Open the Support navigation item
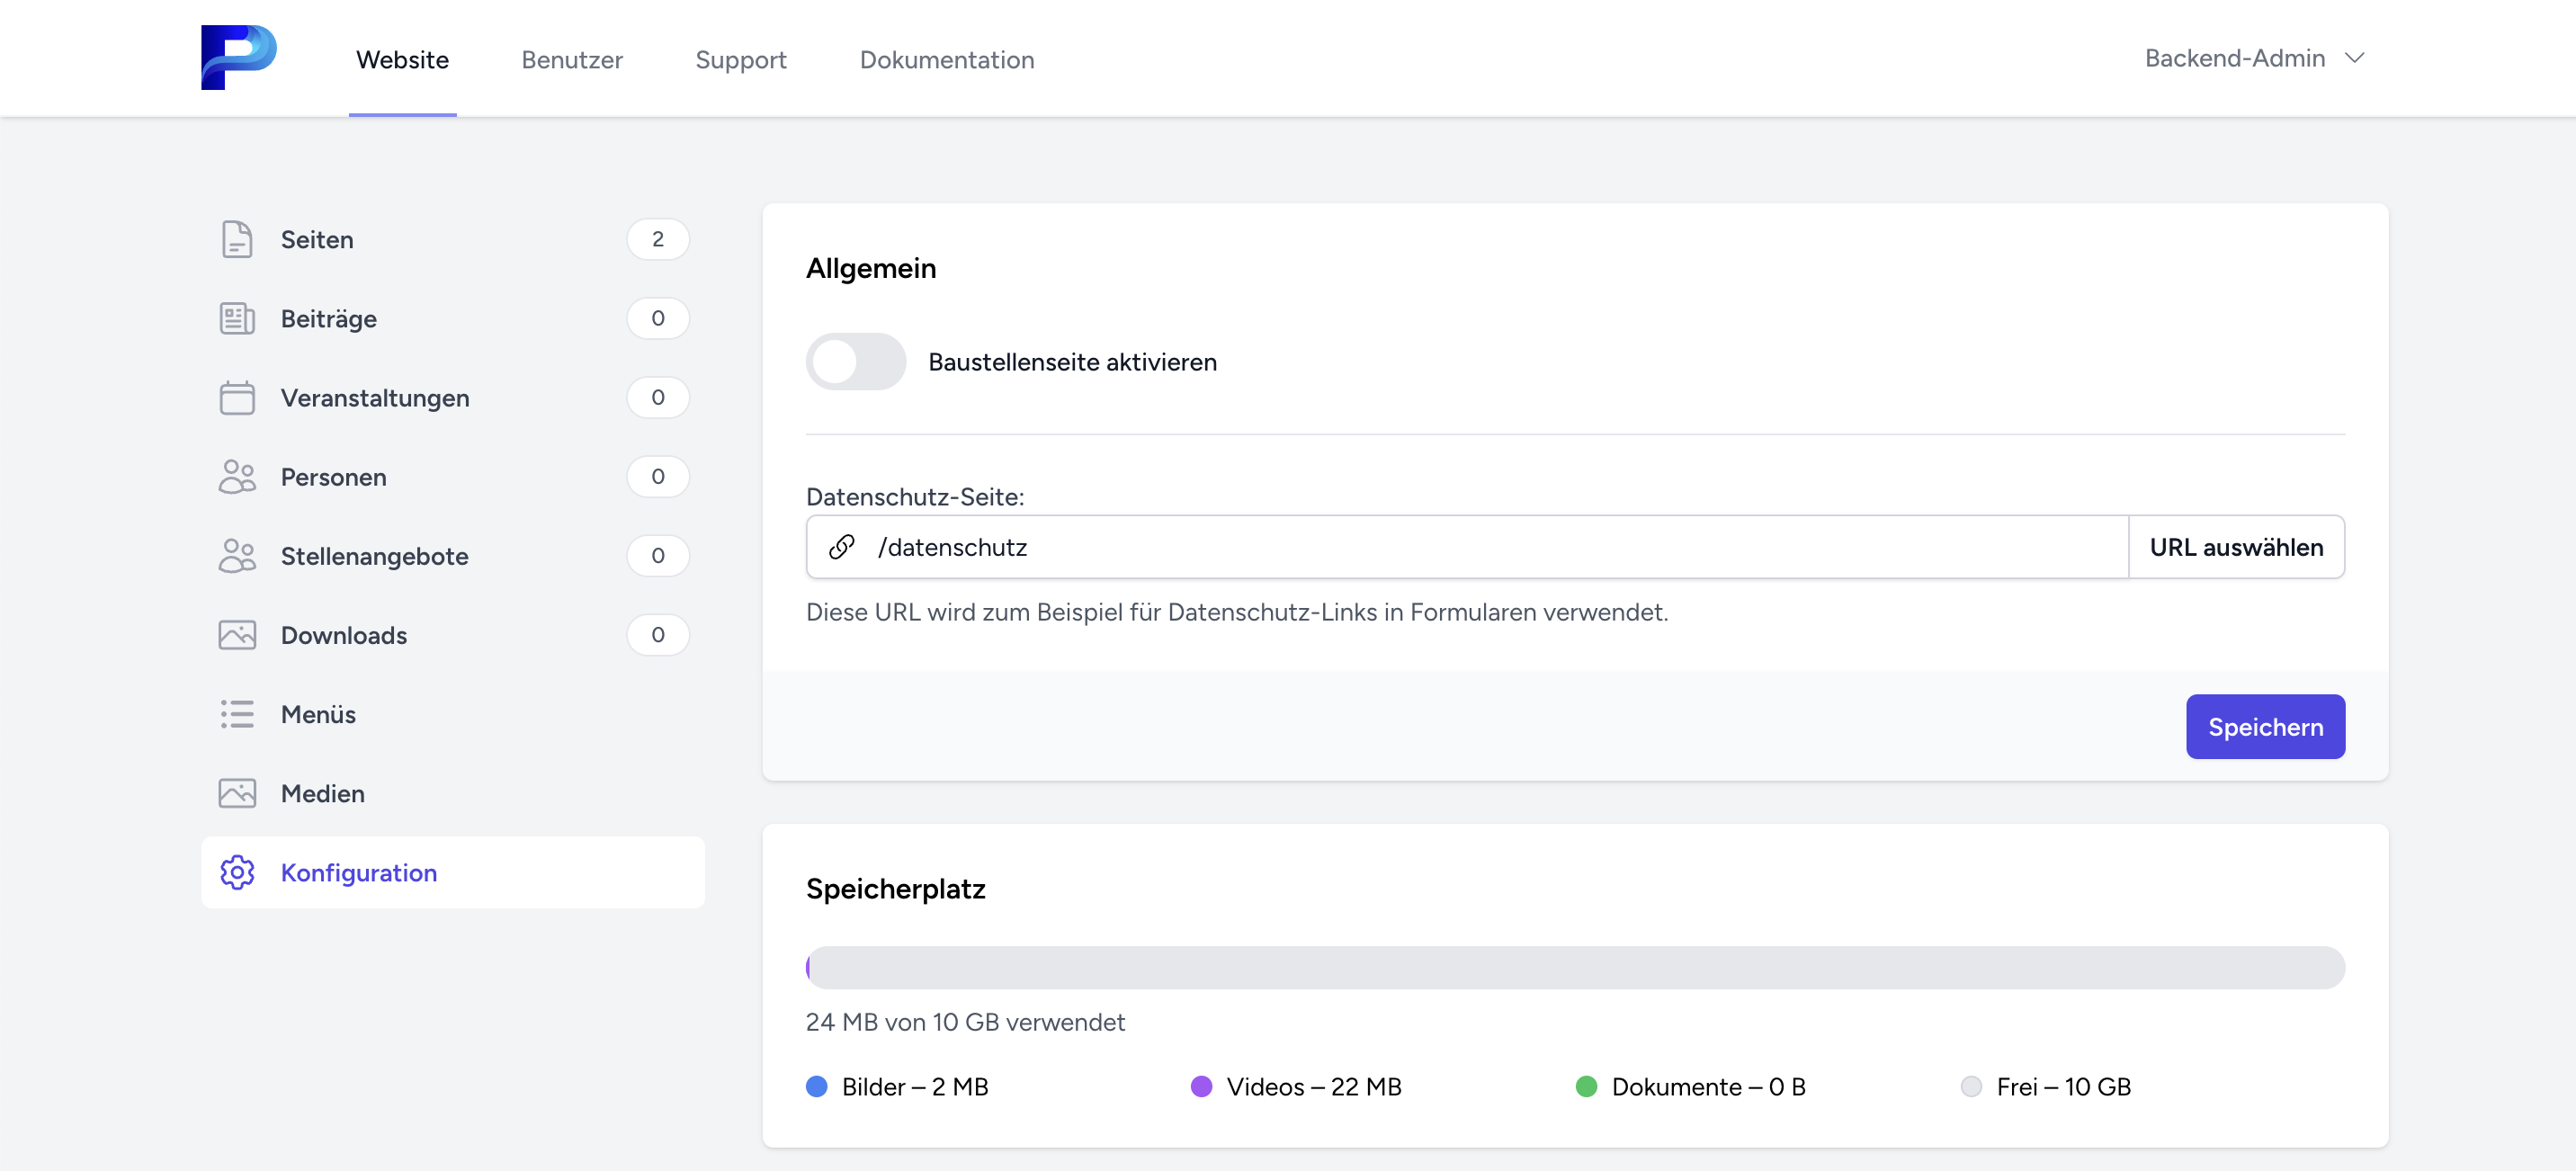The width and height of the screenshot is (2576, 1171). [740, 60]
